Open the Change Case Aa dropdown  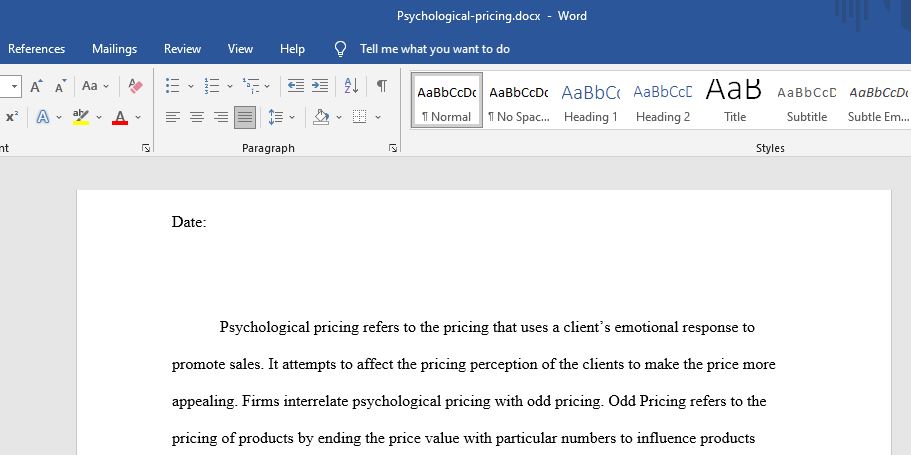point(95,86)
